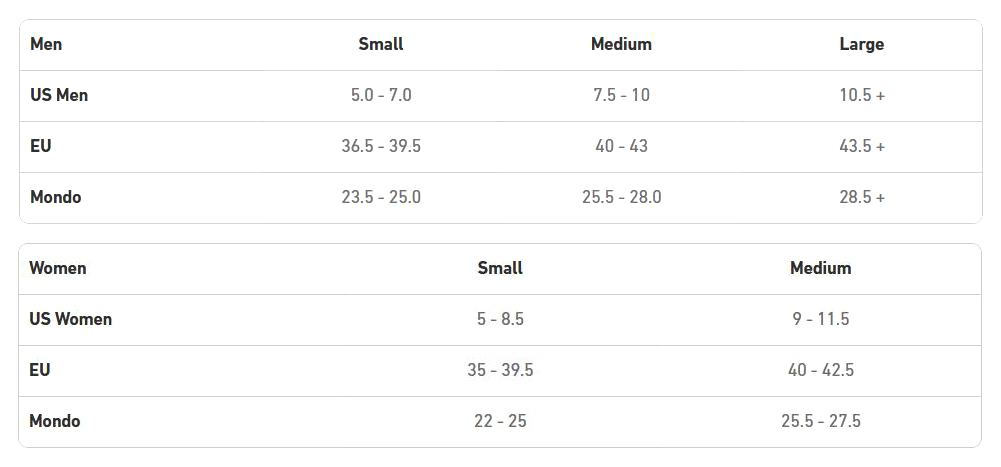Viewport: 1001px width, 467px height.
Task: Select the 40 - 43 cell
Action: 621,146
